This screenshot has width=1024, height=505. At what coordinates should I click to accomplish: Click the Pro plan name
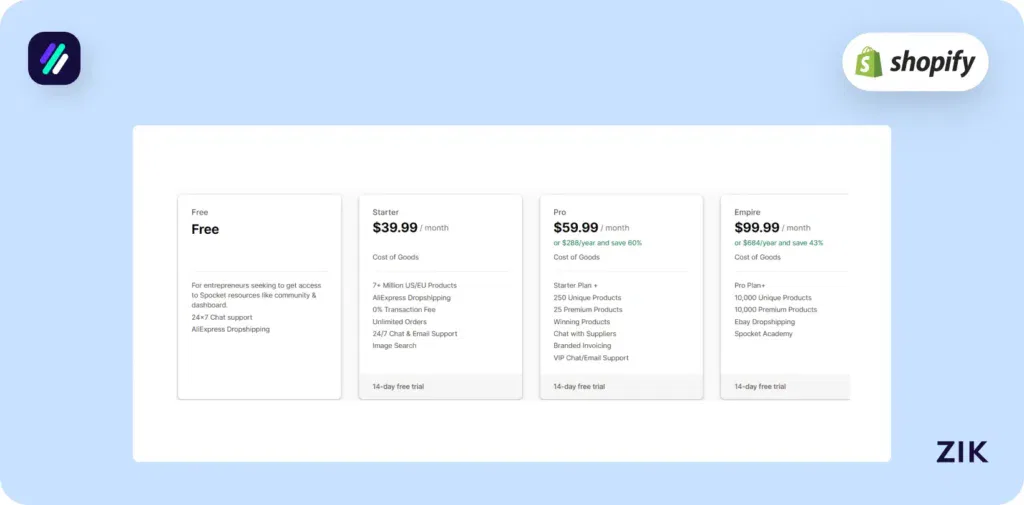tap(560, 212)
